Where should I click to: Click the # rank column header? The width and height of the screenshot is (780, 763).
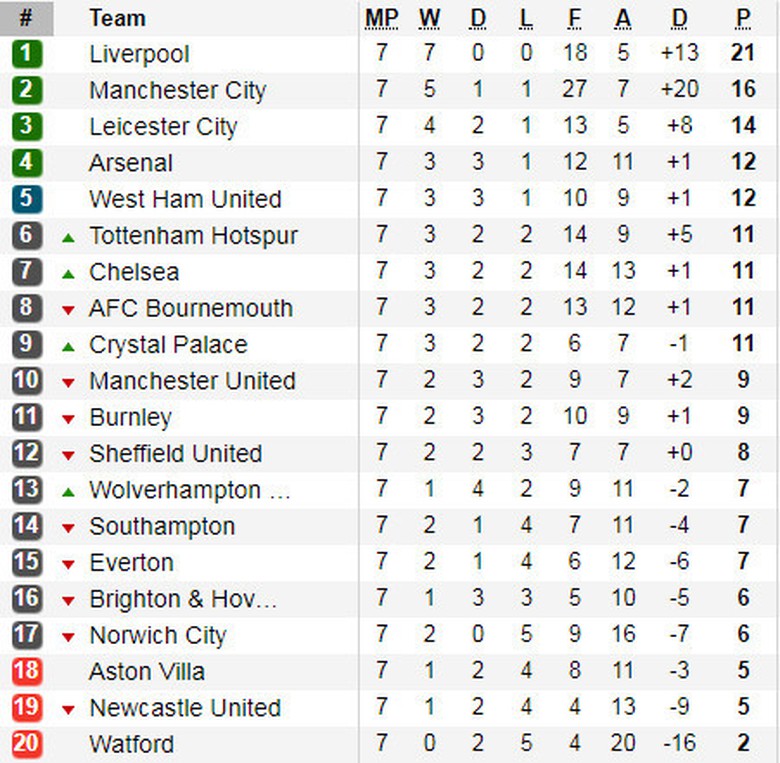click(x=26, y=18)
